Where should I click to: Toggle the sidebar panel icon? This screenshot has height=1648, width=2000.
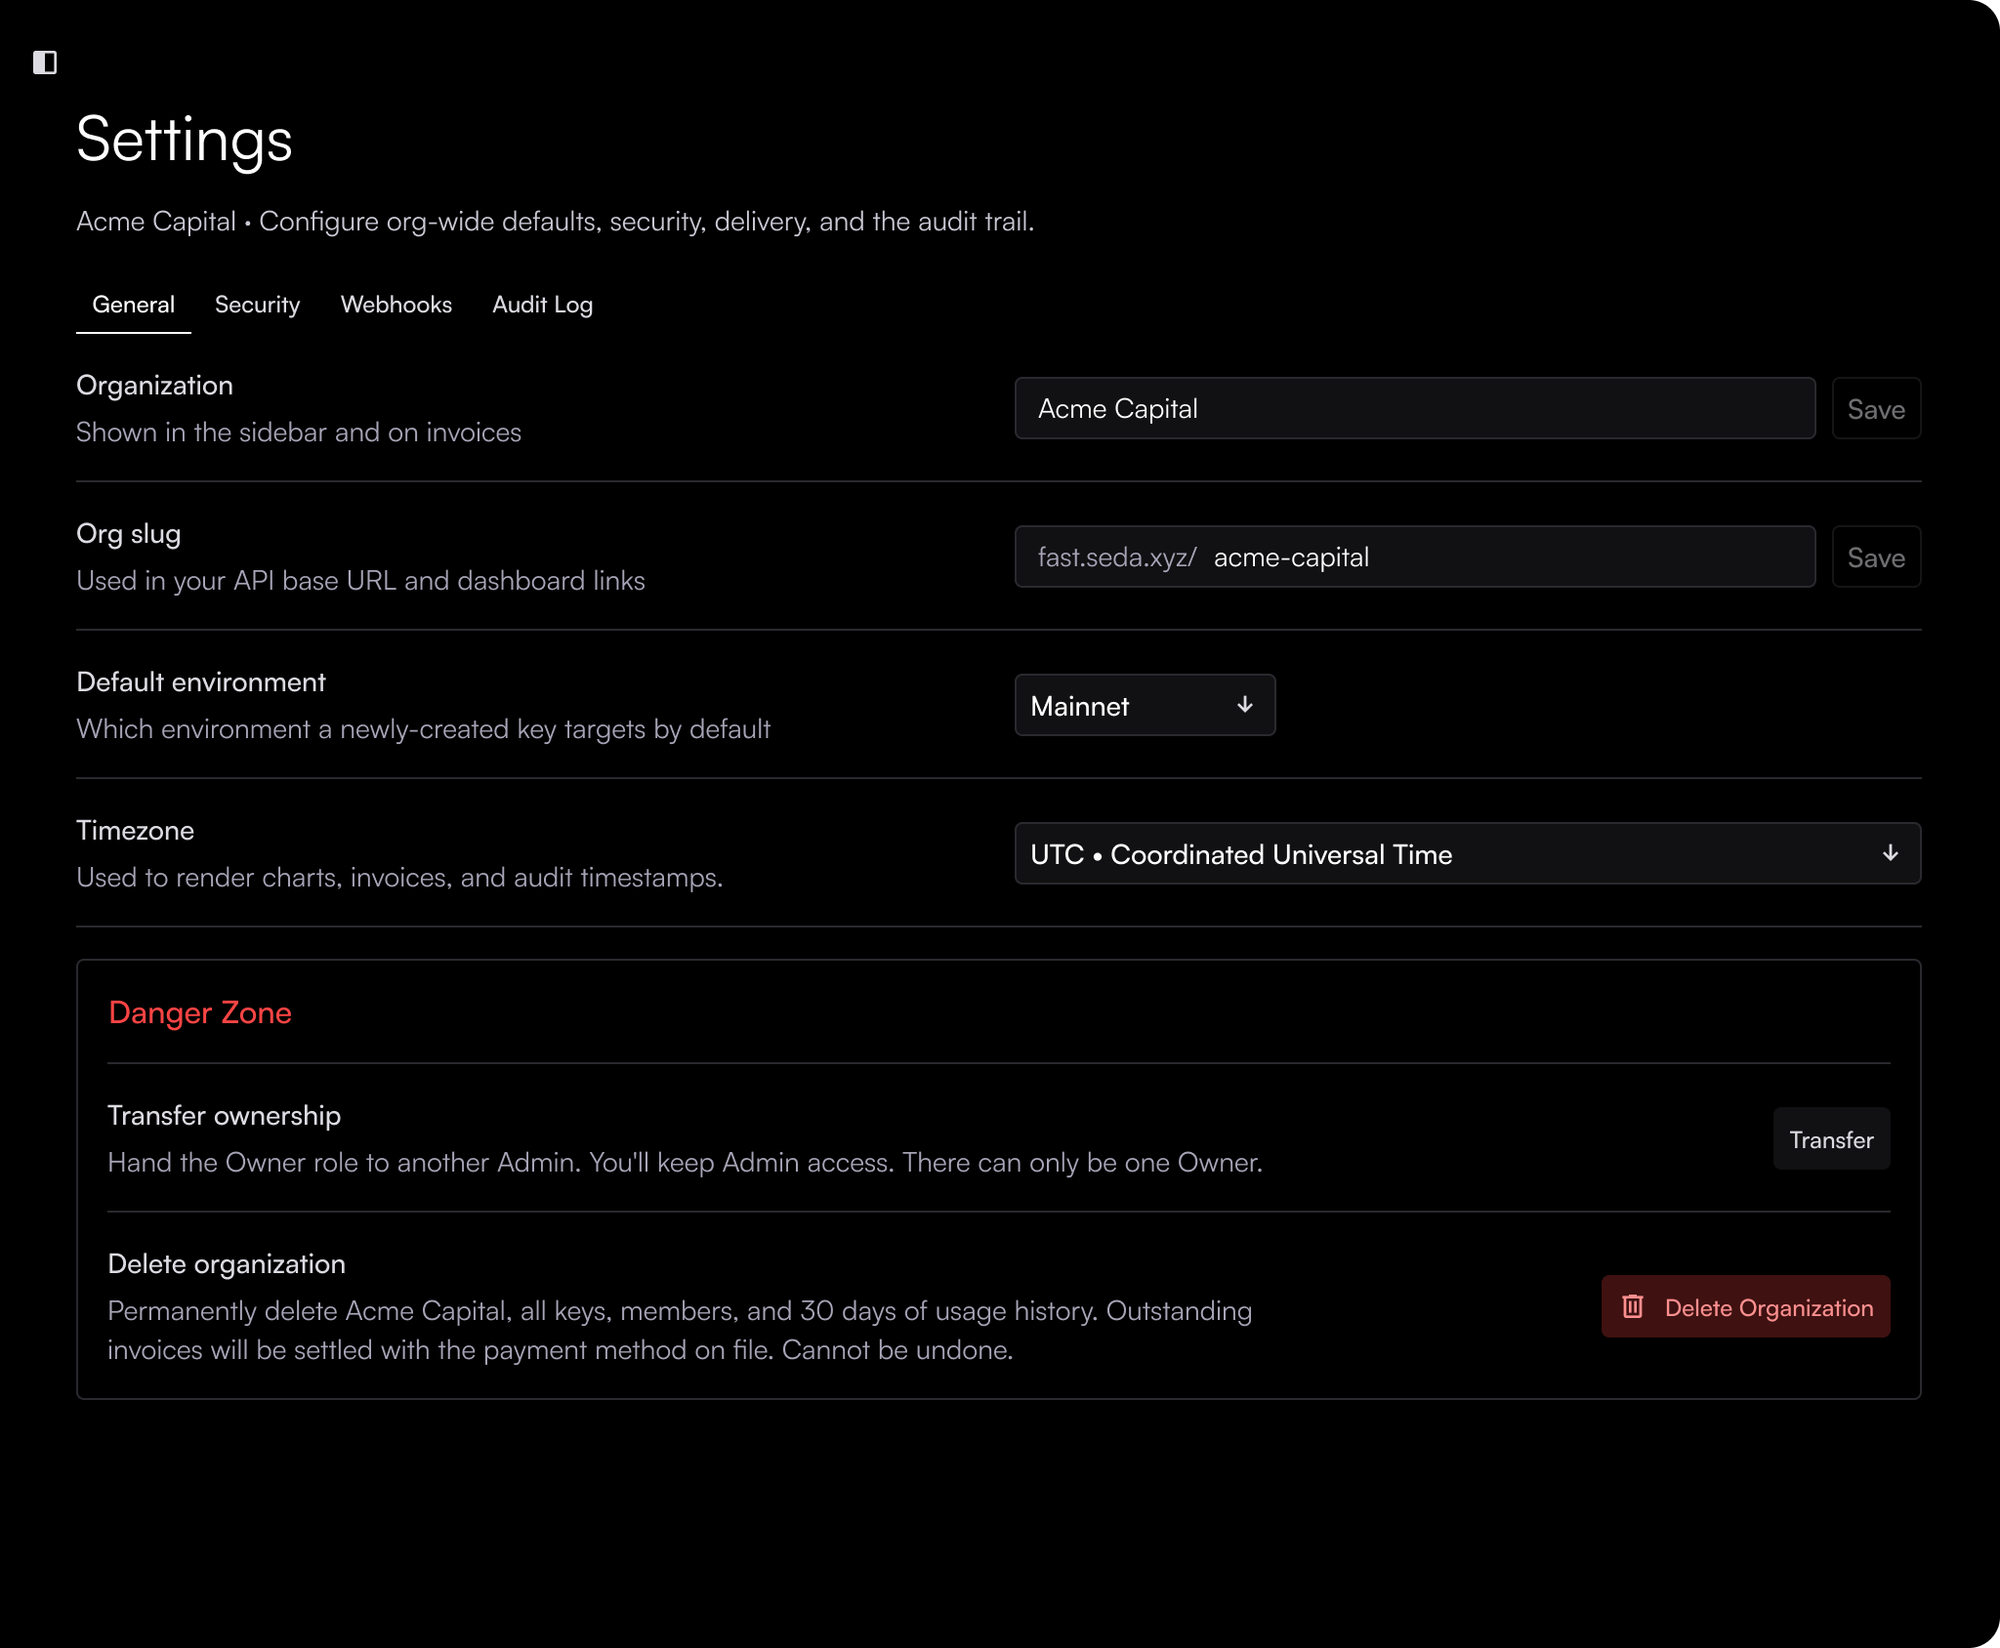pos(45,62)
